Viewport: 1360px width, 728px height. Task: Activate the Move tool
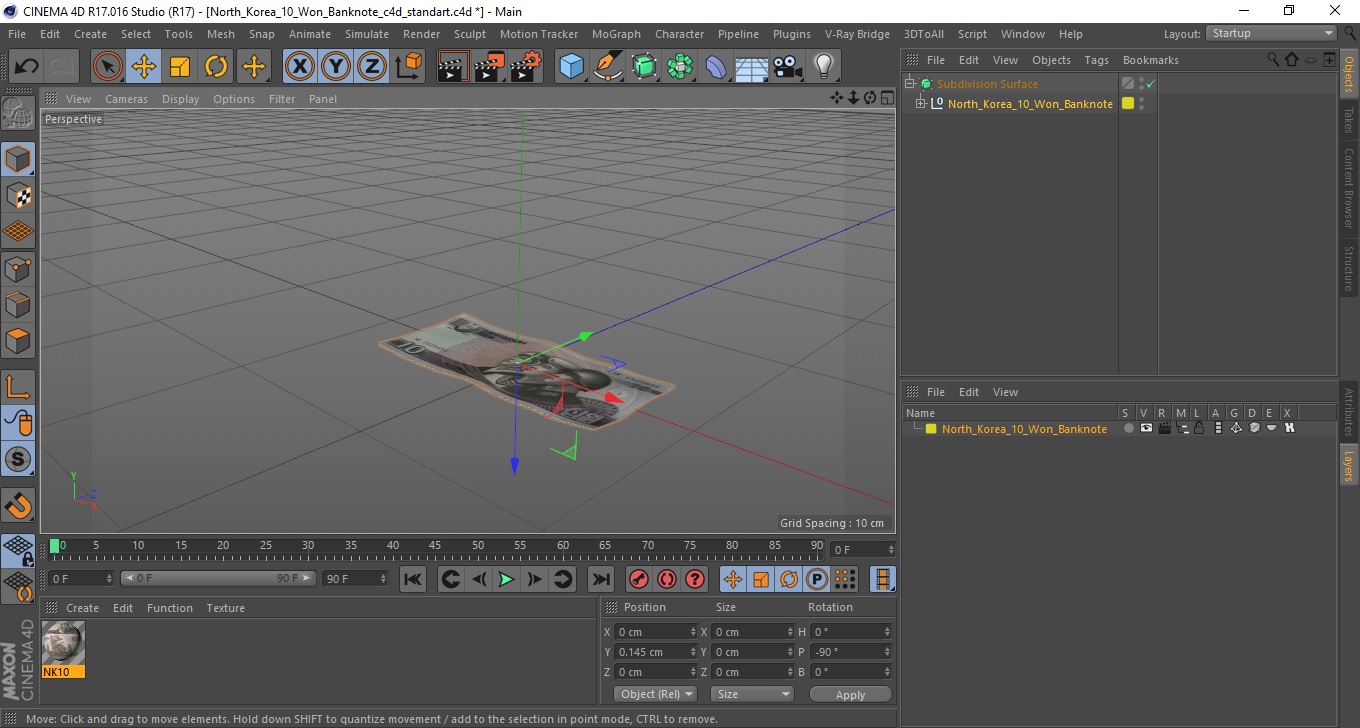point(144,67)
